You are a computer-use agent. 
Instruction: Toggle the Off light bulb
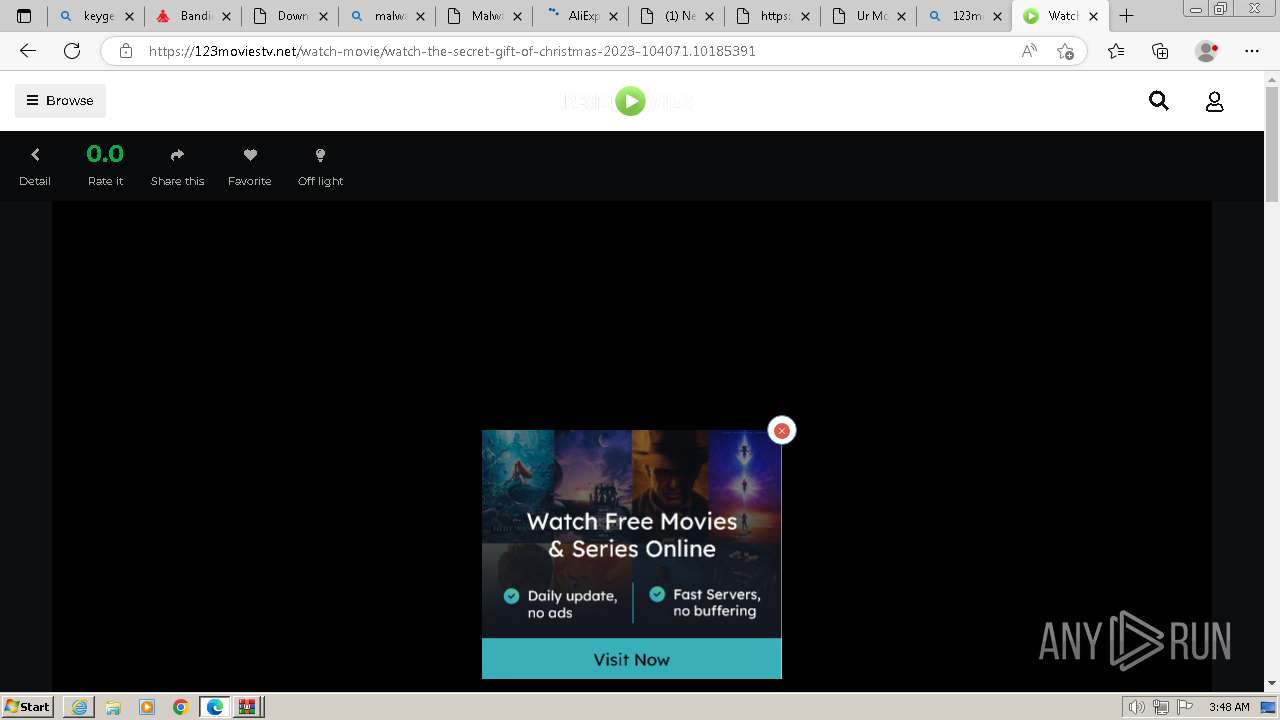(x=320, y=155)
